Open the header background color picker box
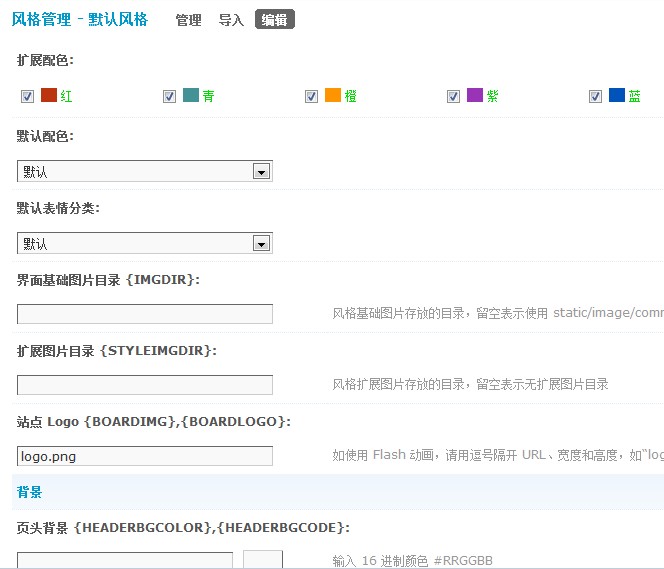This screenshot has width=664, height=569. 263,559
